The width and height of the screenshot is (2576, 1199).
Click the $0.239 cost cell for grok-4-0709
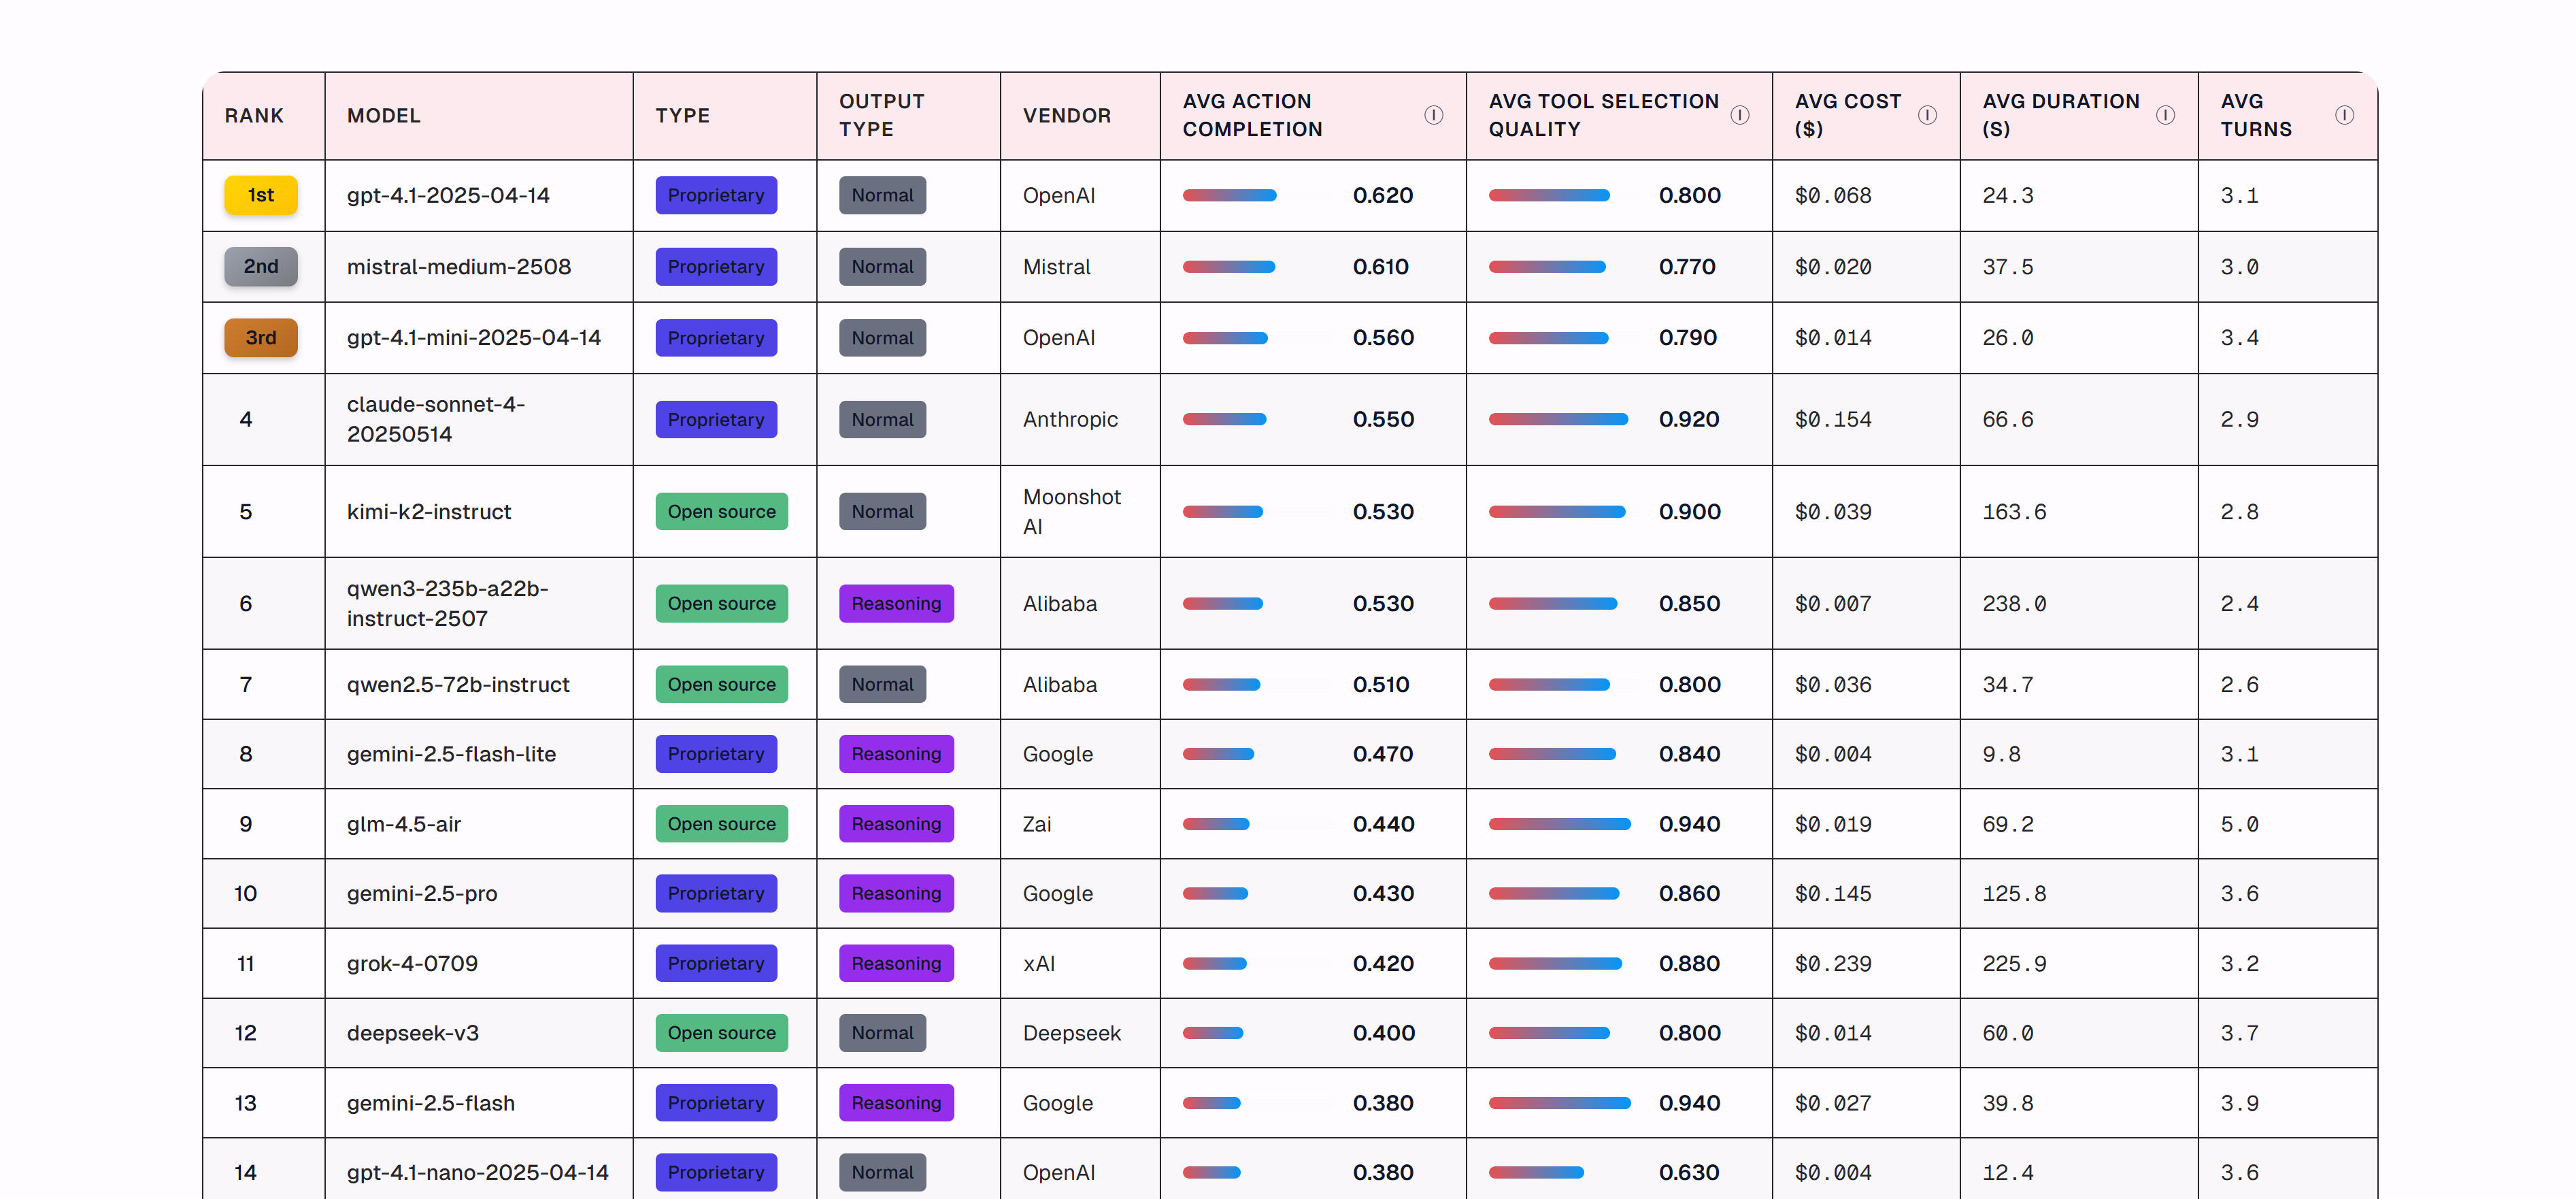[x=1832, y=964]
